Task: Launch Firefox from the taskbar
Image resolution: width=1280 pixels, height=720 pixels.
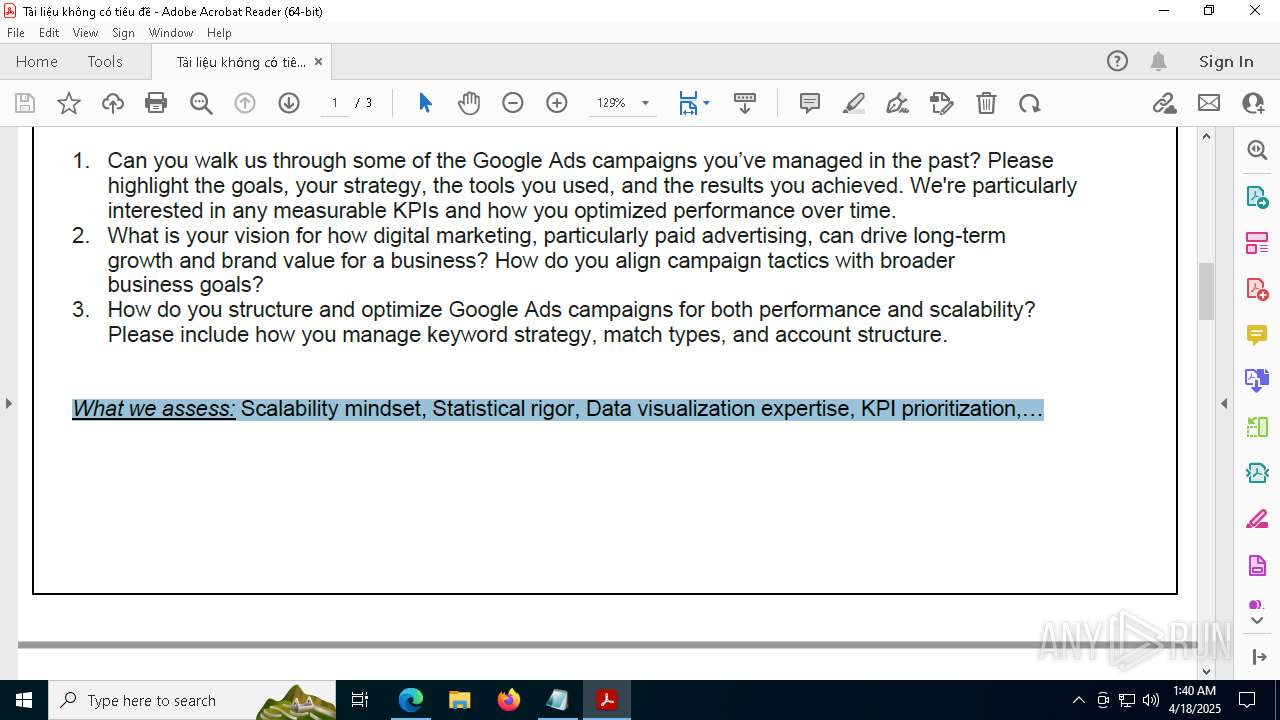Action: (x=509, y=700)
